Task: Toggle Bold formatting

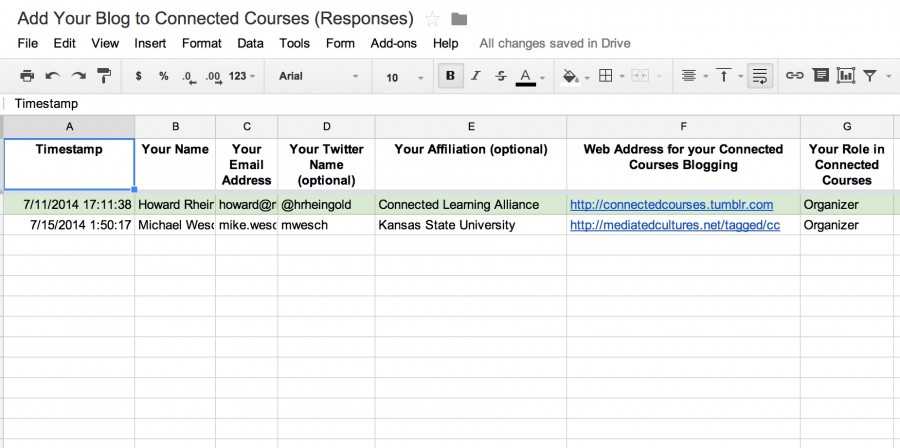Action: [450, 76]
